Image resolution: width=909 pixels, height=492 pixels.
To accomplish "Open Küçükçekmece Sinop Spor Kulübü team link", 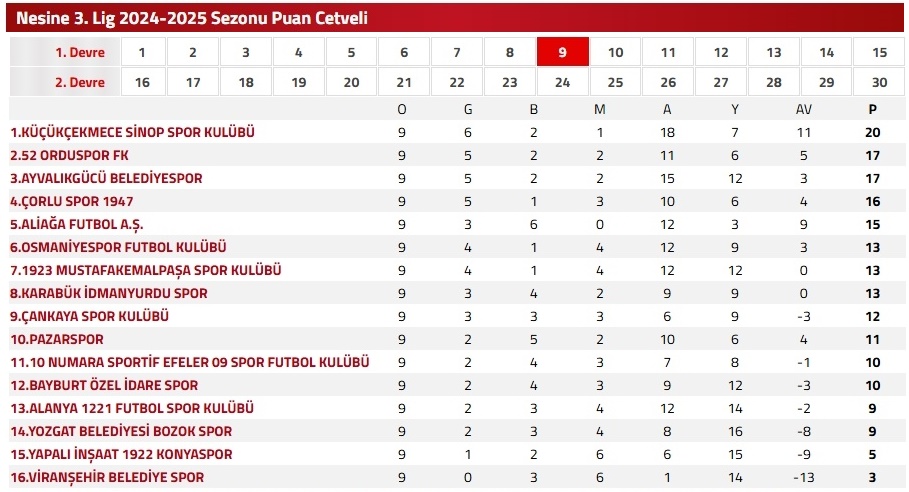I will (x=133, y=132).
